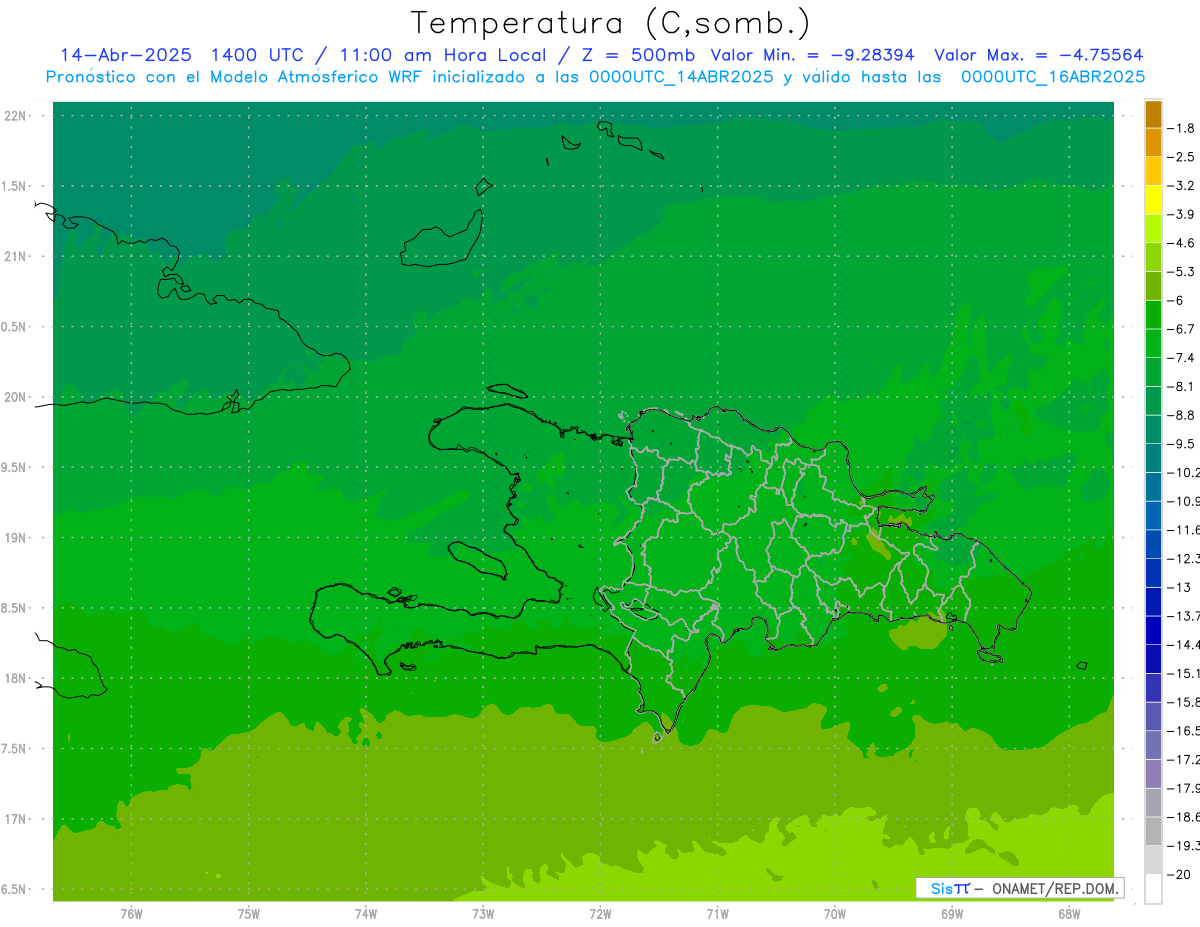Click '11:00 am Hora Local' text
Image resolution: width=1200 pixels, height=927 pixels.
point(441,56)
